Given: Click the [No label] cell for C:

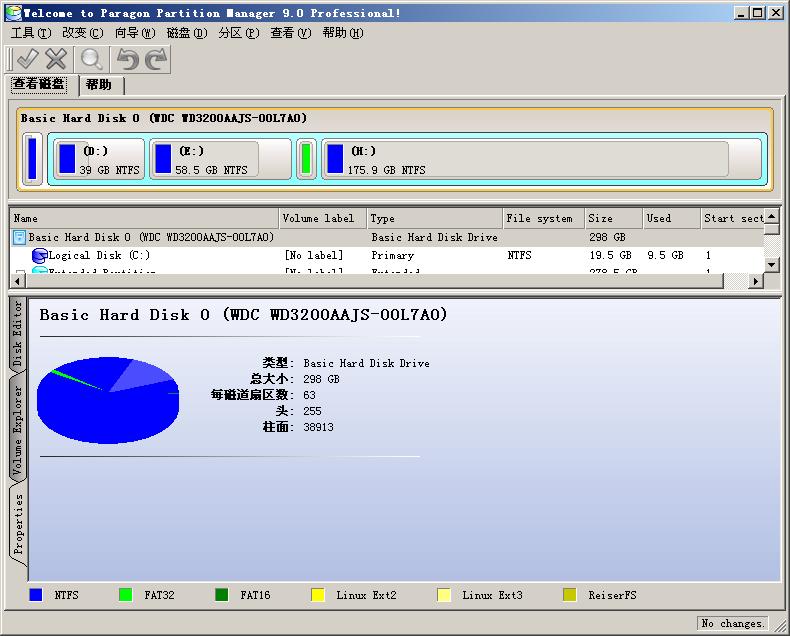Looking at the screenshot, I should 314,256.
